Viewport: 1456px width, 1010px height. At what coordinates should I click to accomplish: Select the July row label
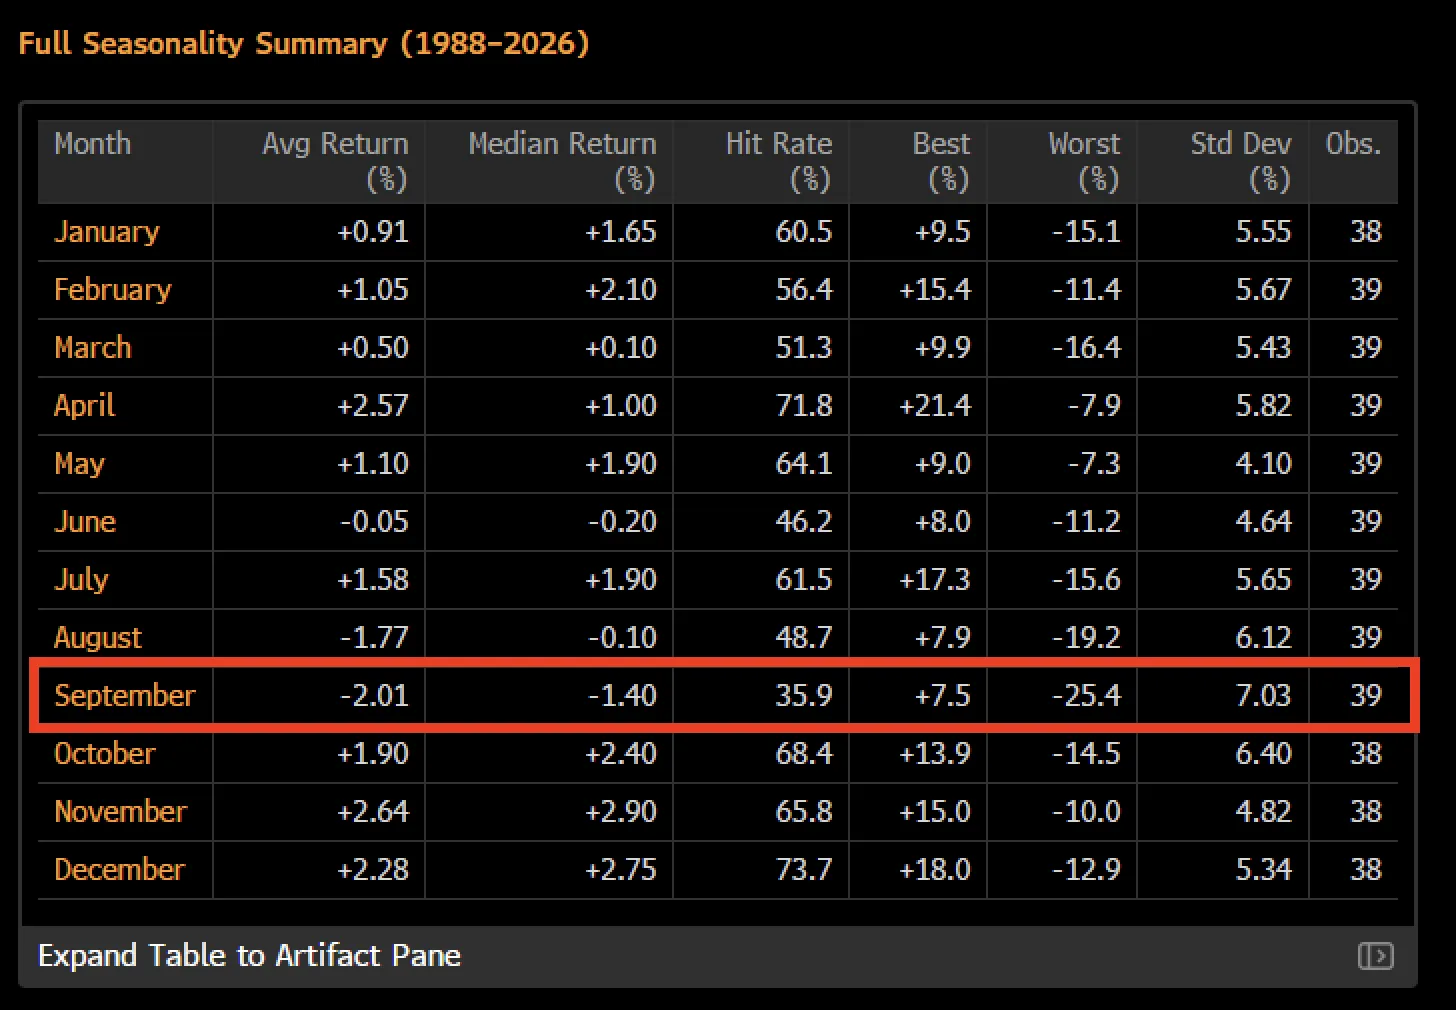click(81, 580)
